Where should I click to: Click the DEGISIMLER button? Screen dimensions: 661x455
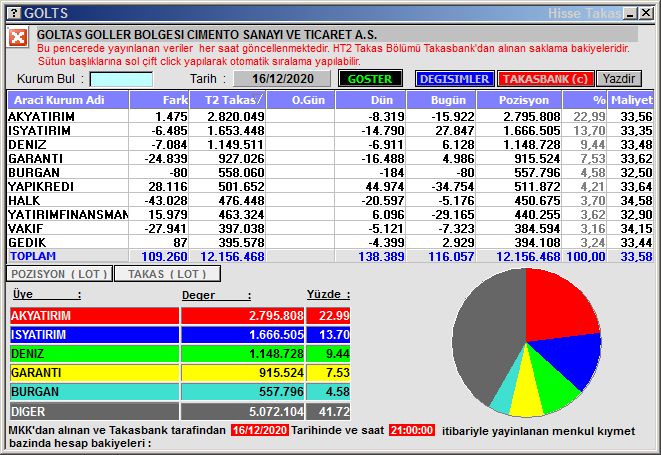tap(454, 79)
